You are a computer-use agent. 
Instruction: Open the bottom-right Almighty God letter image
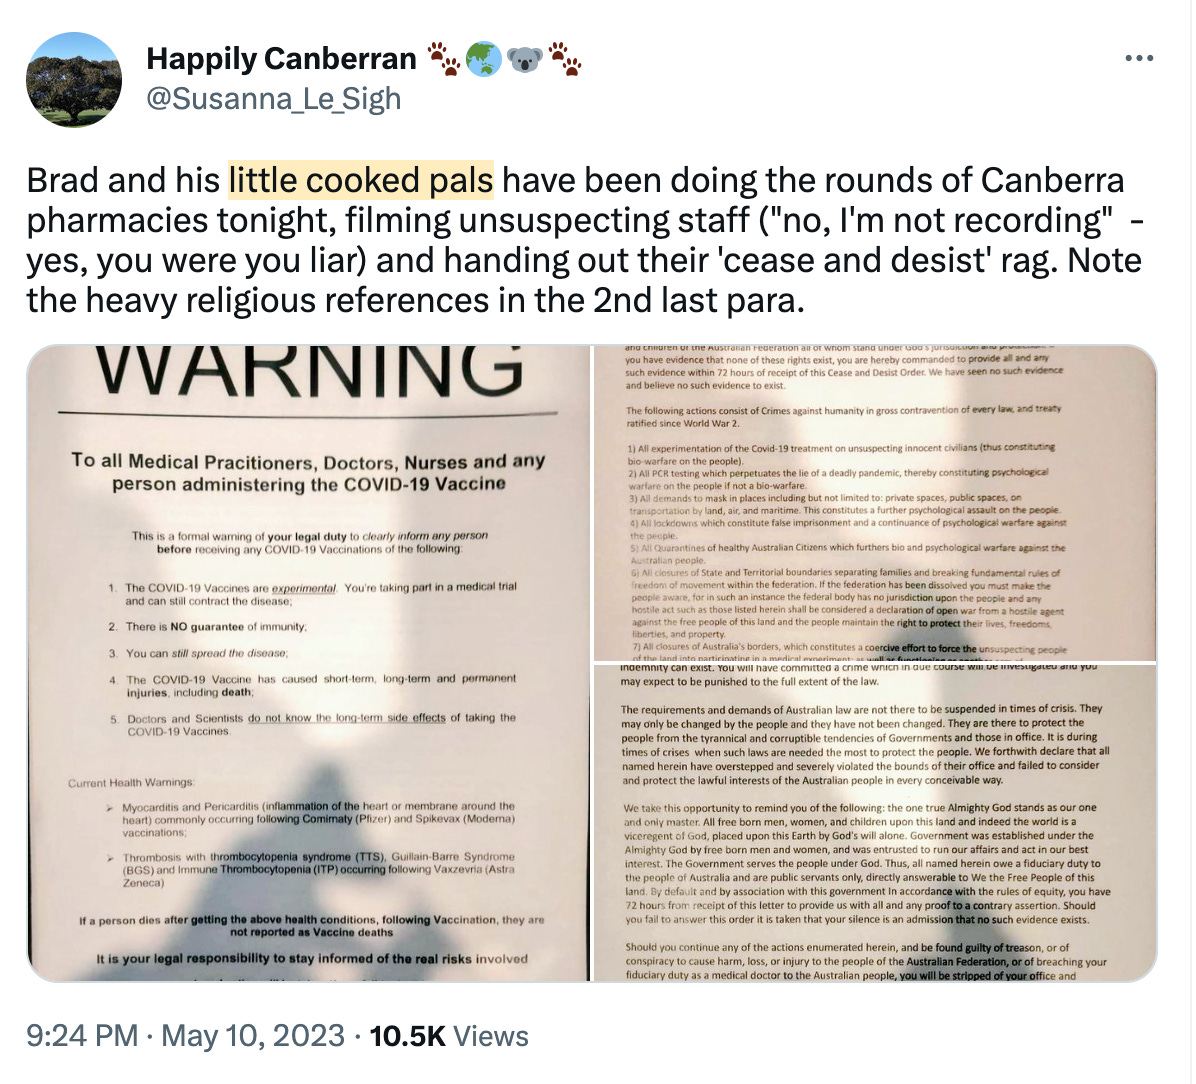(x=875, y=822)
